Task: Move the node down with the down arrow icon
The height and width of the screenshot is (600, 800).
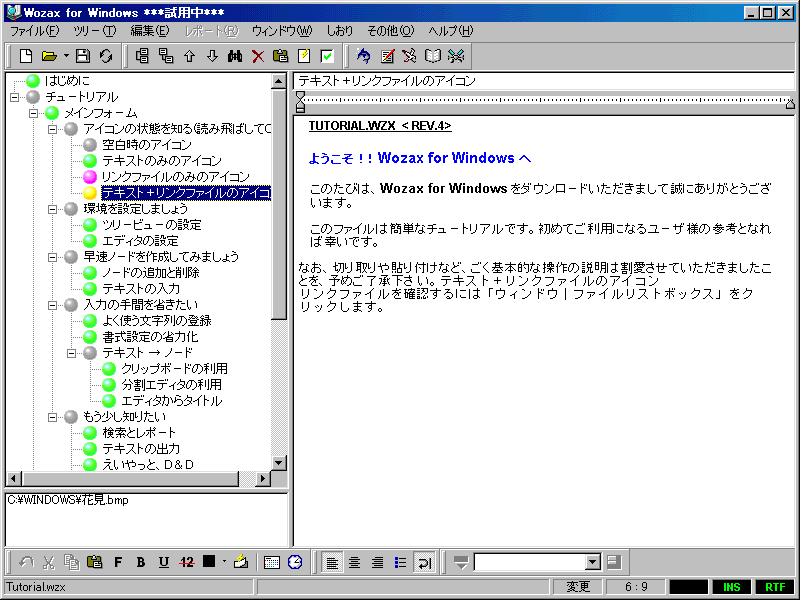Action: pyautogui.click(x=212, y=56)
